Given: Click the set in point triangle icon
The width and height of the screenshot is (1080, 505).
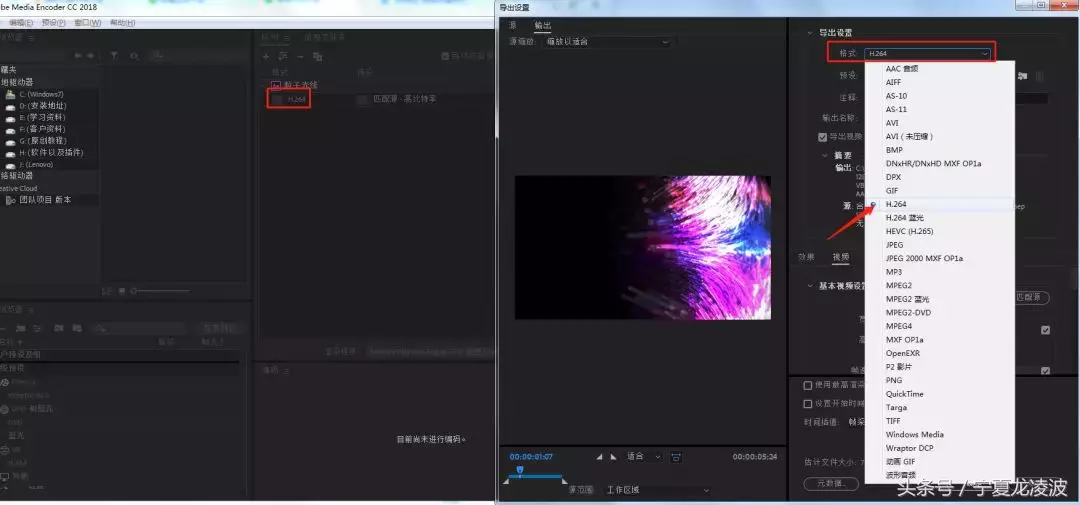Looking at the screenshot, I should (x=599, y=457).
